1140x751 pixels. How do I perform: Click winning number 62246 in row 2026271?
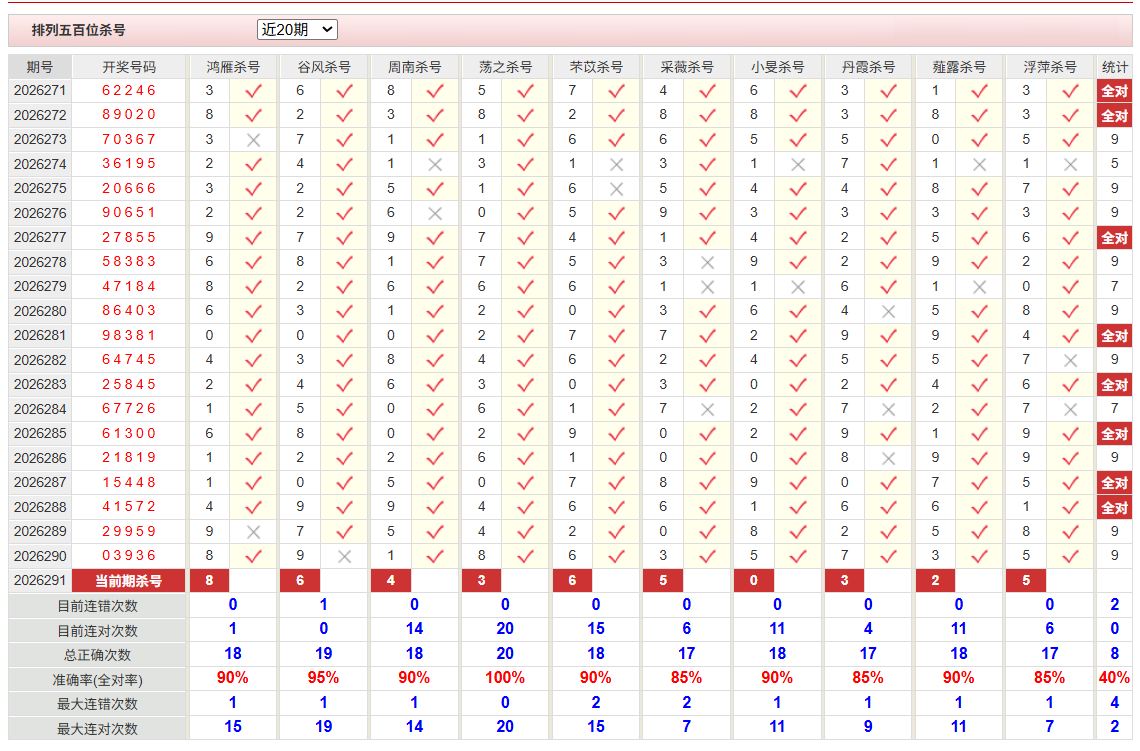(129, 90)
